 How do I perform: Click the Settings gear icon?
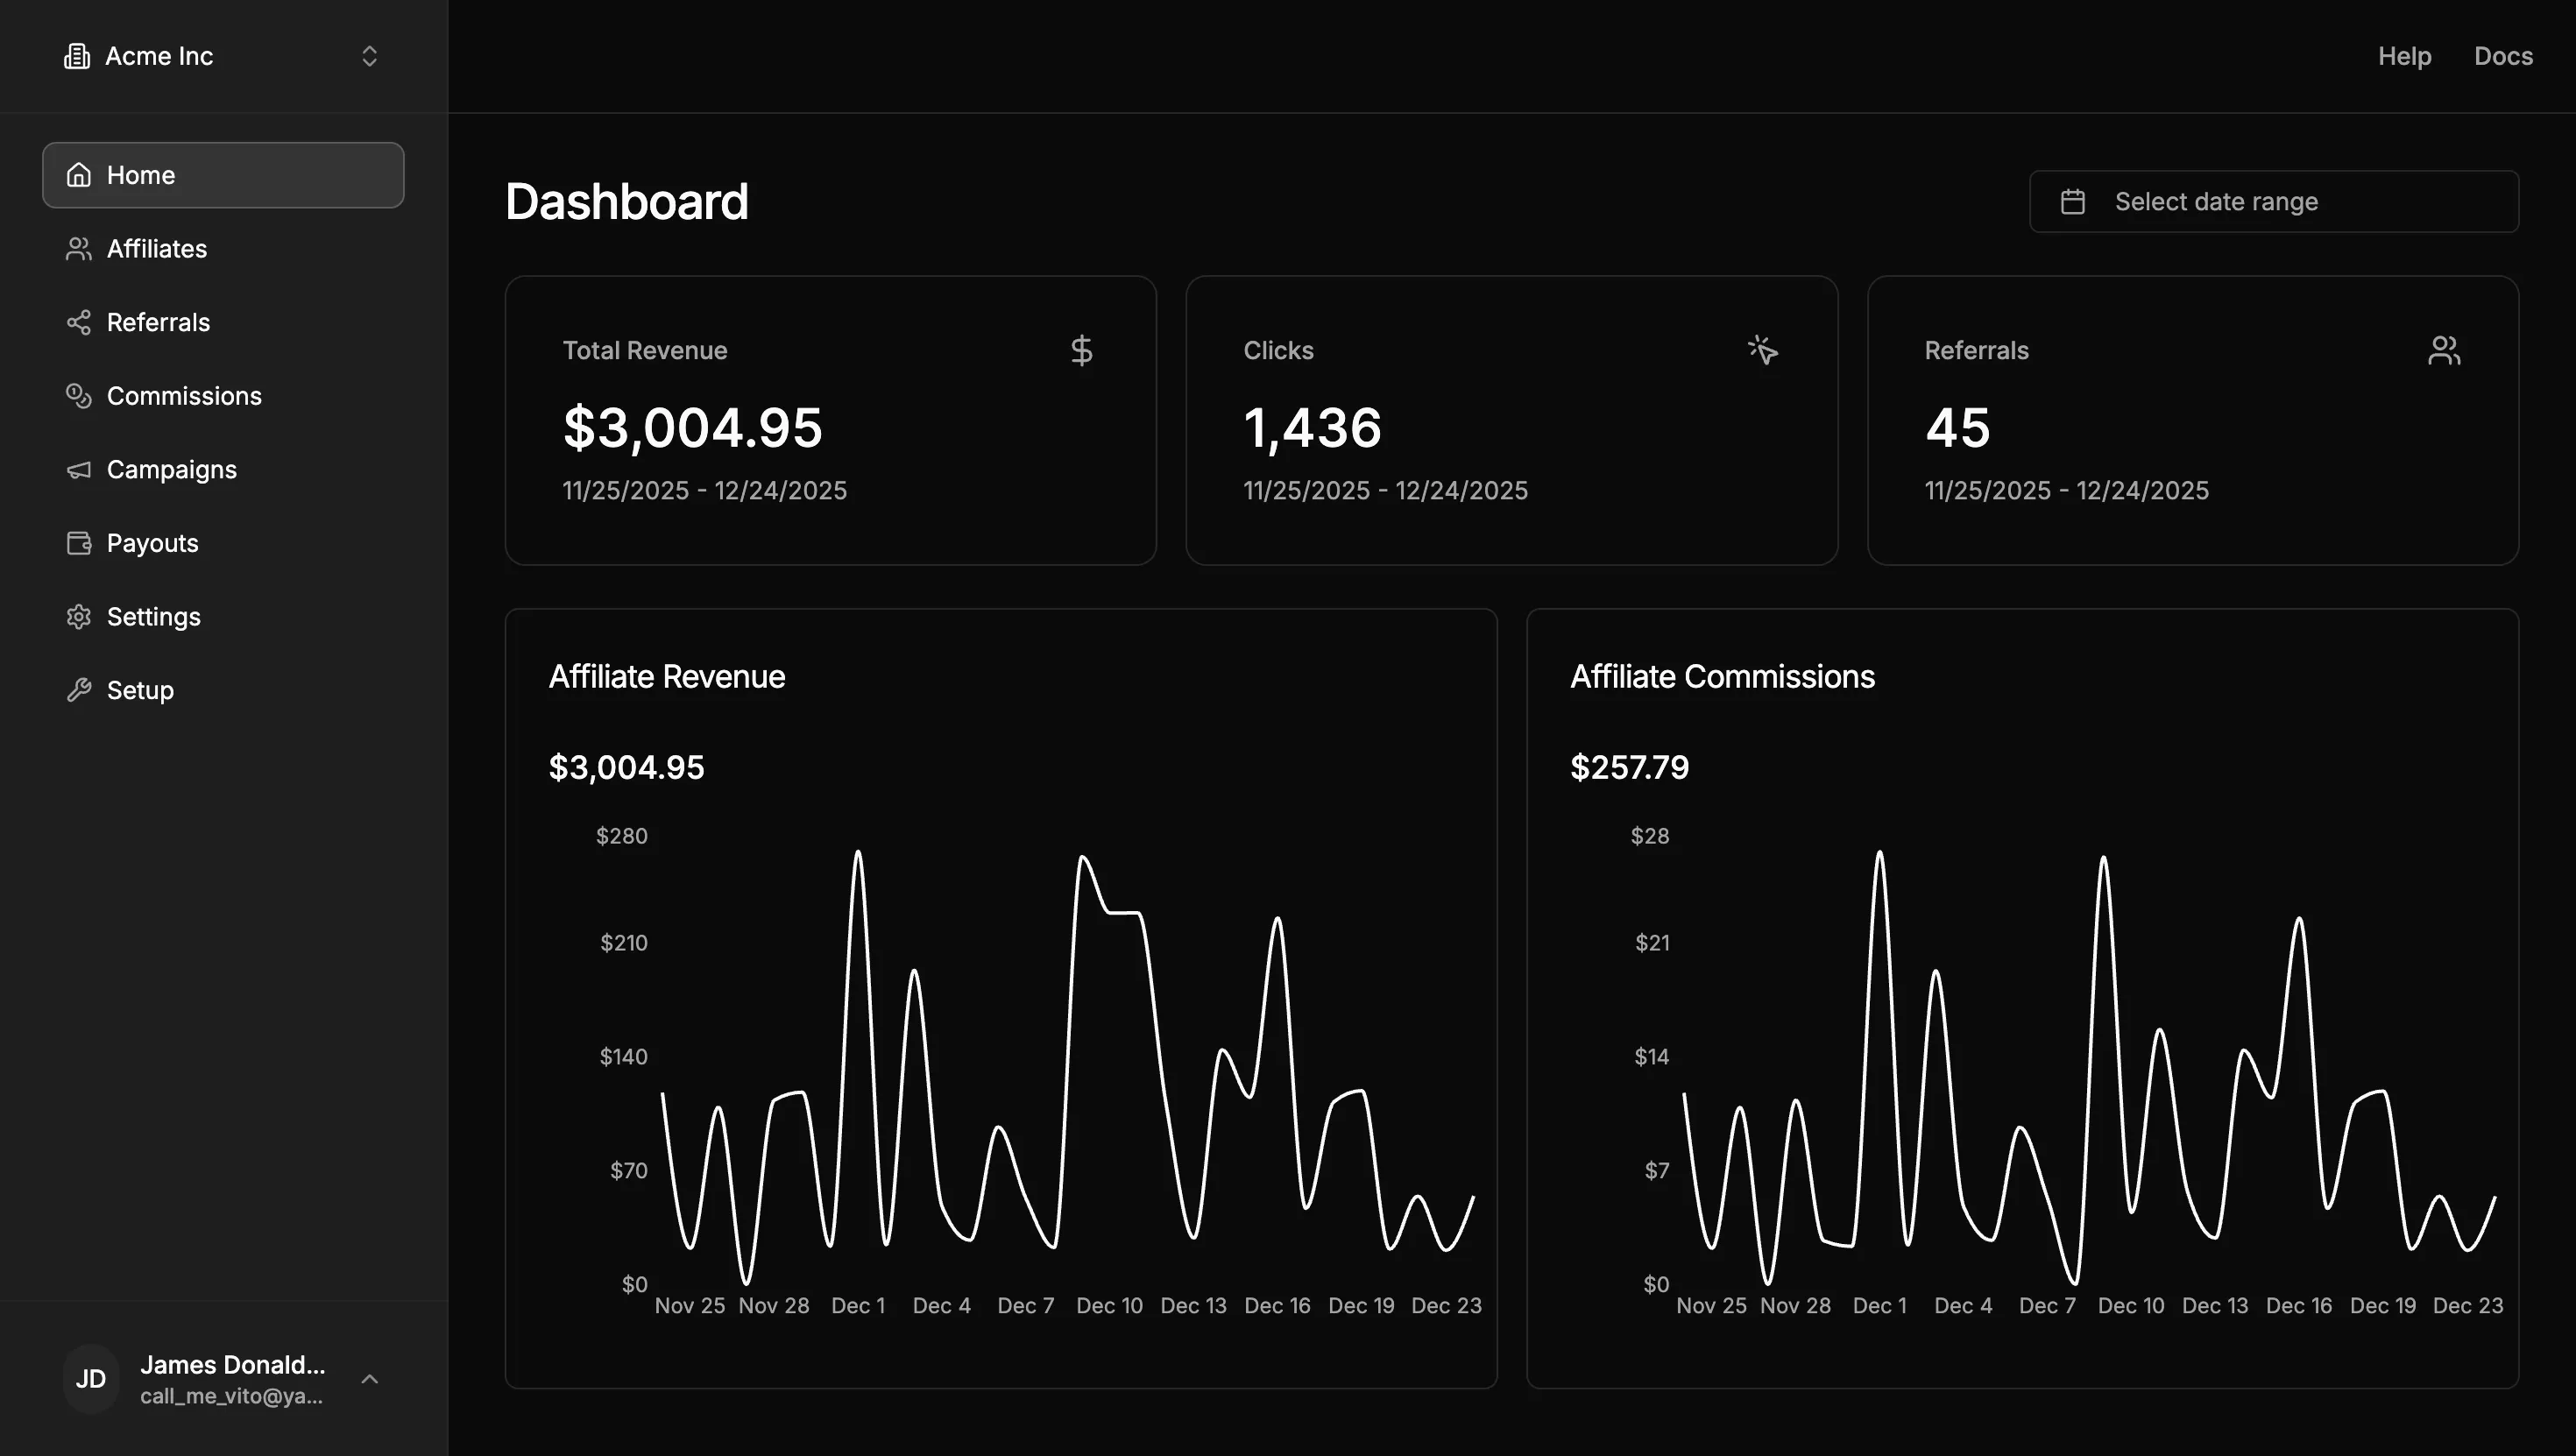tap(79, 616)
